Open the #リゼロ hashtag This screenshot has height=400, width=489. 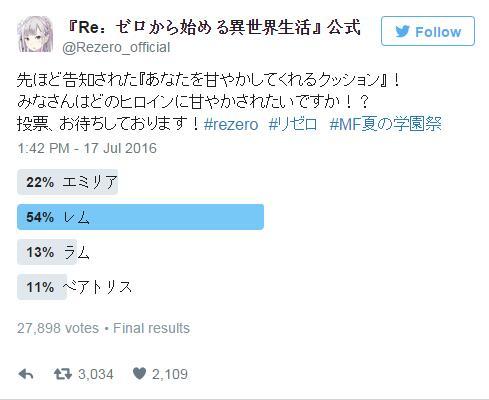[x=293, y=124]
